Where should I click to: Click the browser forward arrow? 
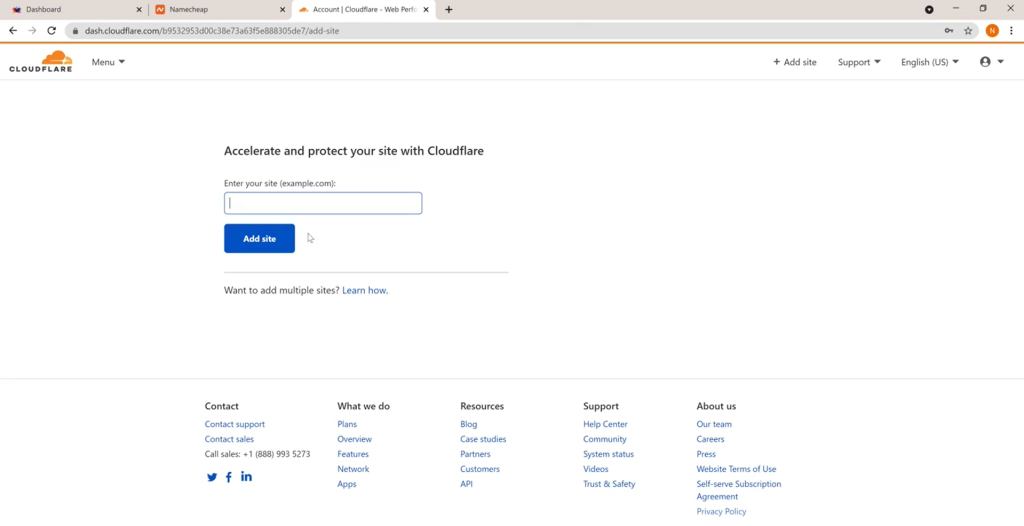[x=32, y=31]
